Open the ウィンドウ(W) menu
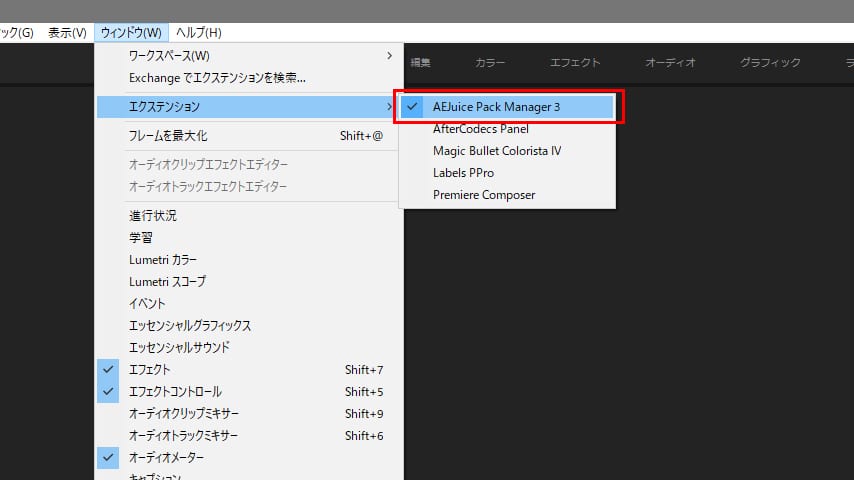The image size is (854, 480). 131,33
